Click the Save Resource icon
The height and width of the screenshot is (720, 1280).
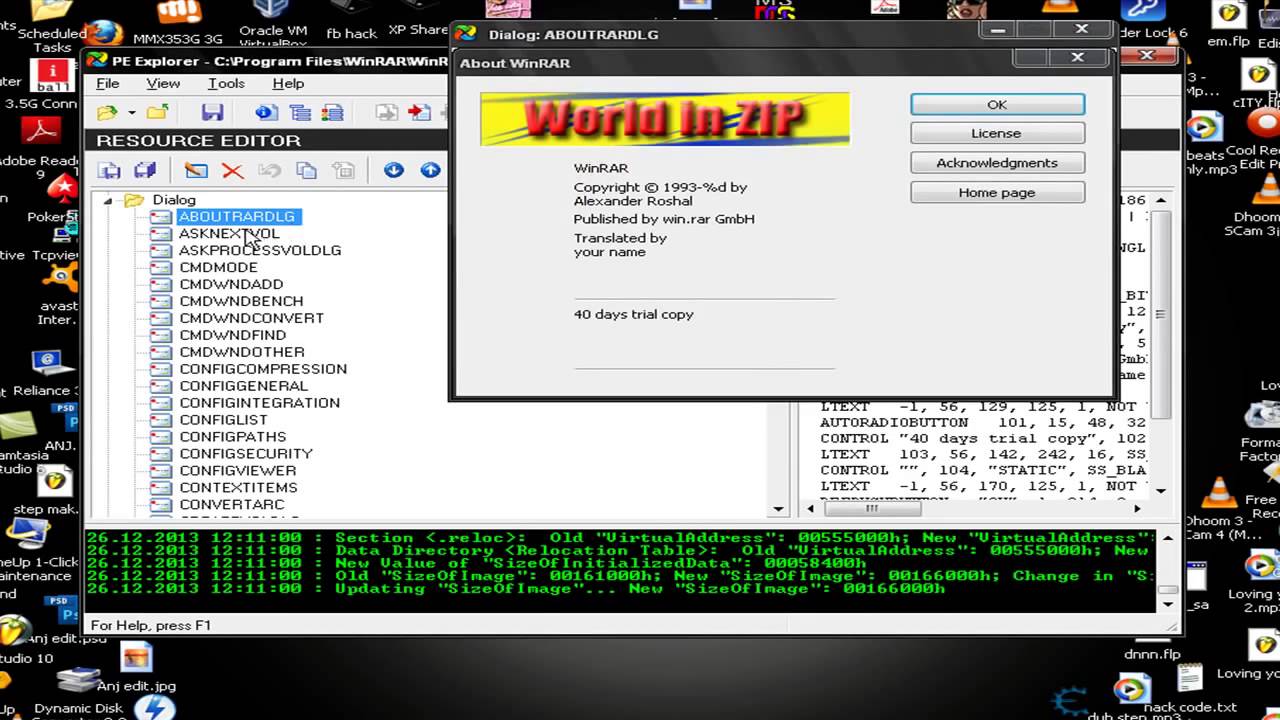(108, 170)
